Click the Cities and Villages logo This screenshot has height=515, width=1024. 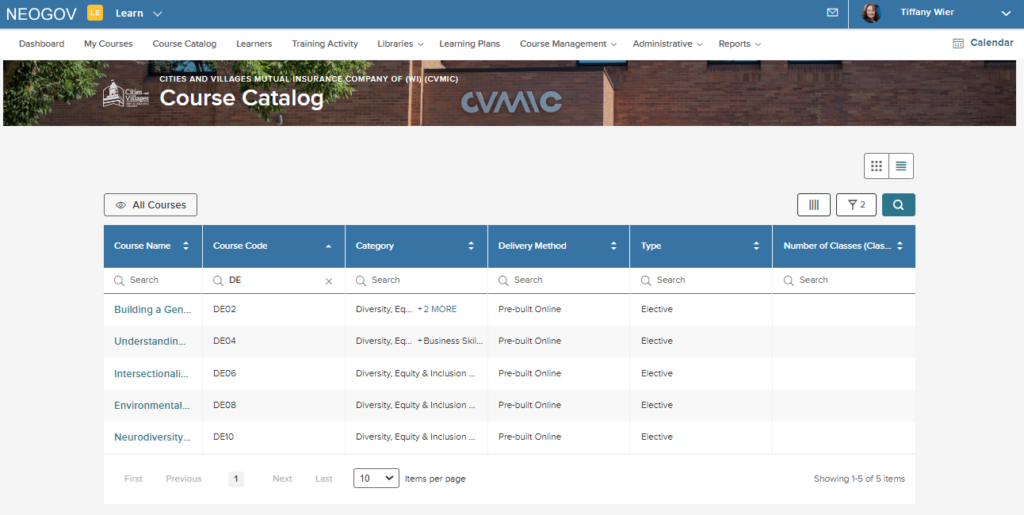pos(127,94)
